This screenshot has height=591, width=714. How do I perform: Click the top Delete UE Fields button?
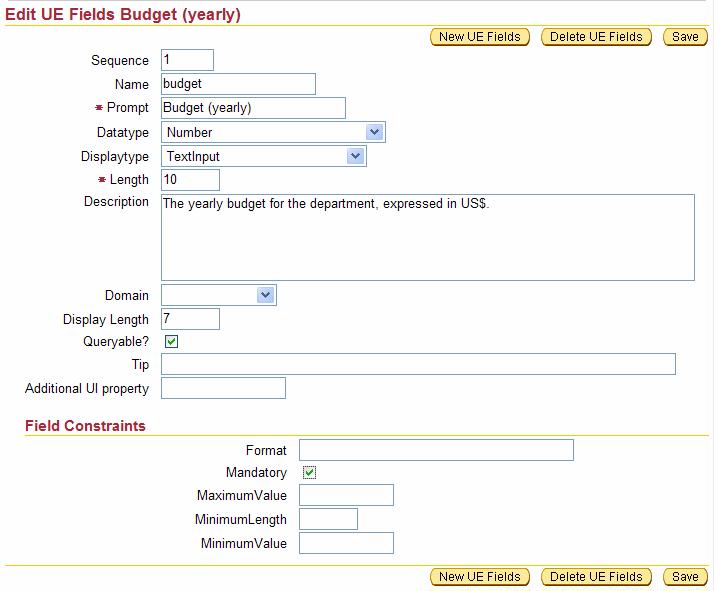pyautogui.click(x=596, y=37)
